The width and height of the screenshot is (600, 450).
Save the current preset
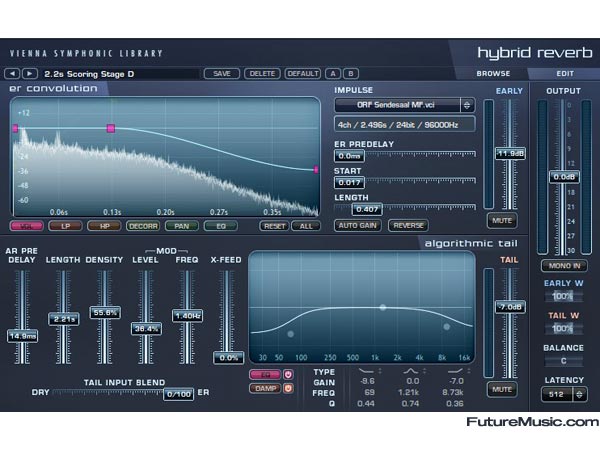pos(222,73)
